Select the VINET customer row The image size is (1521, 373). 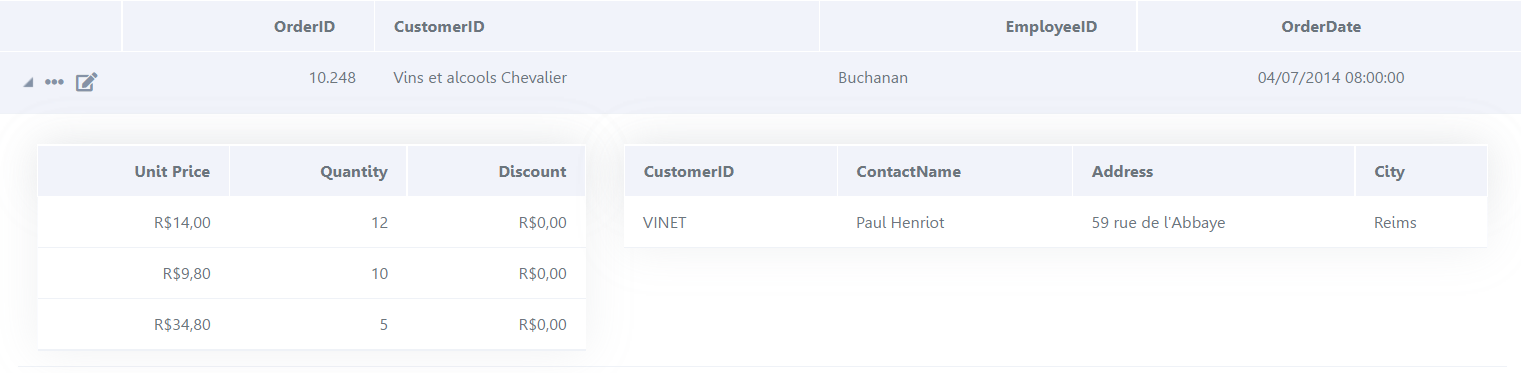point(1055,223)
